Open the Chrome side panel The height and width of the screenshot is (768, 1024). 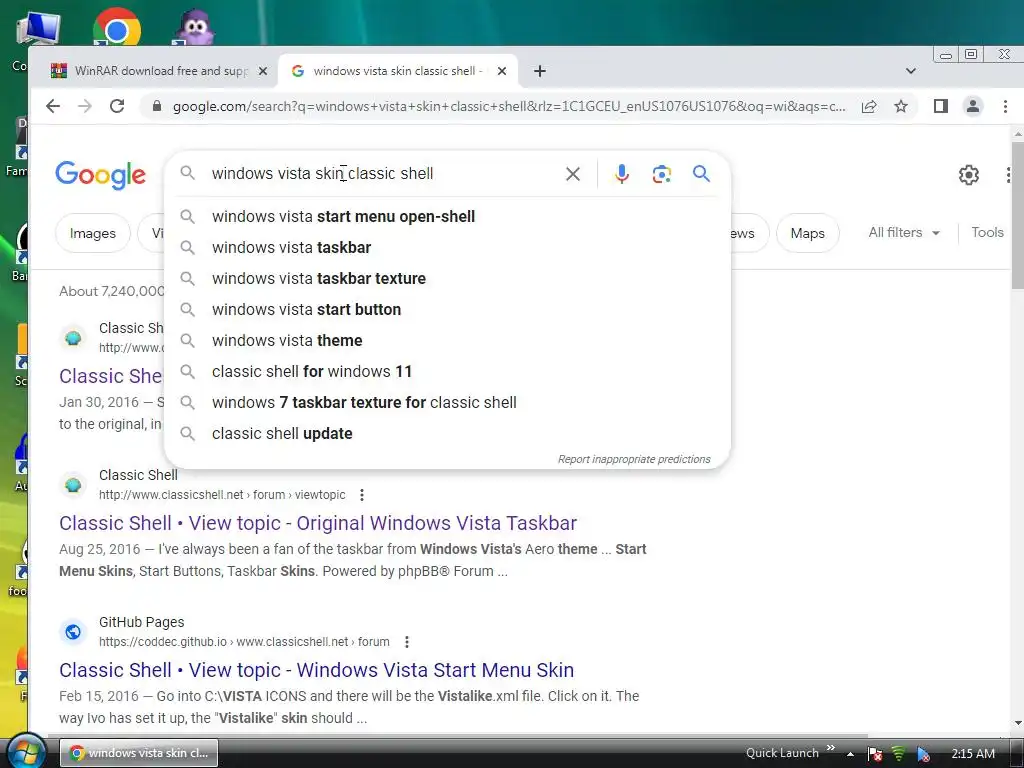pos(940,106)
